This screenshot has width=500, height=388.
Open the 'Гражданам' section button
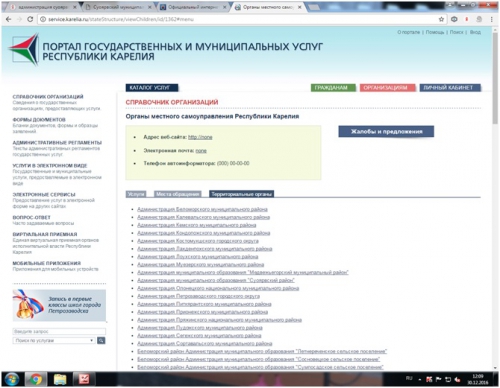333,88
